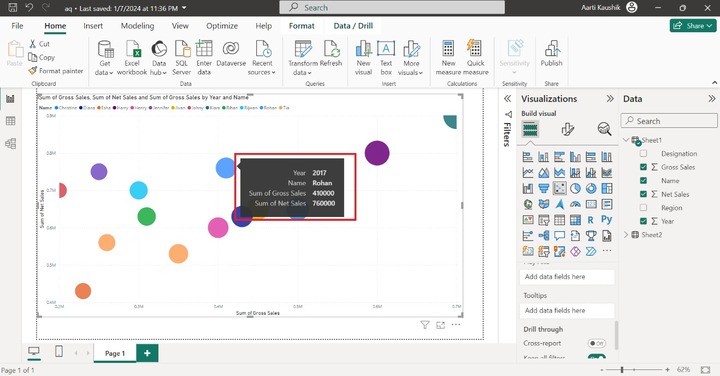
Task: Select the scatter chart visual icon
Action: pos(559,188)
